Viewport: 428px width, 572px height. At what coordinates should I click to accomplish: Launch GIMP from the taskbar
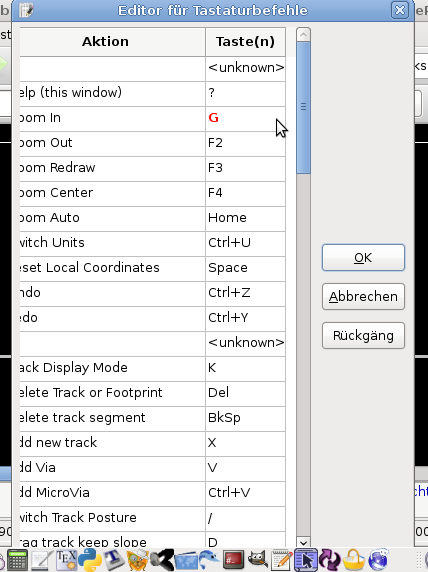point(258,560)
